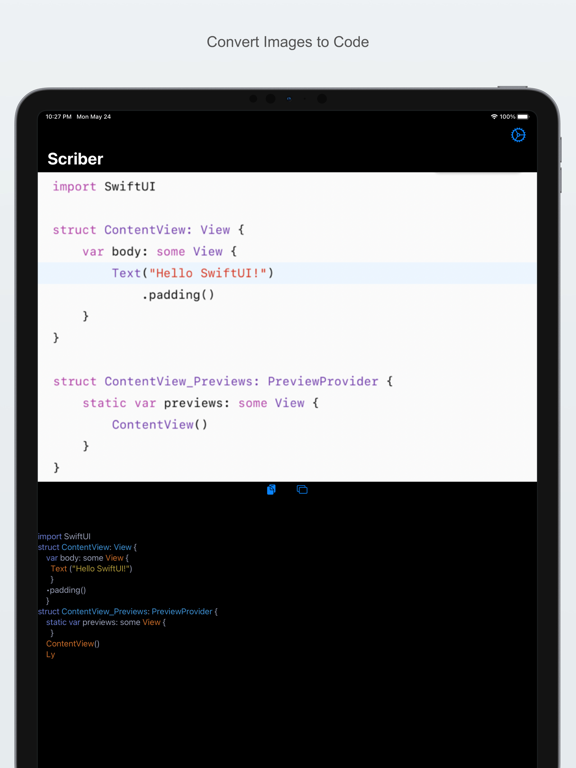The width and height of the screenshot is (576, 768).
Task: Tap the Wi-Fi status icon
Action: coord(494,117)
